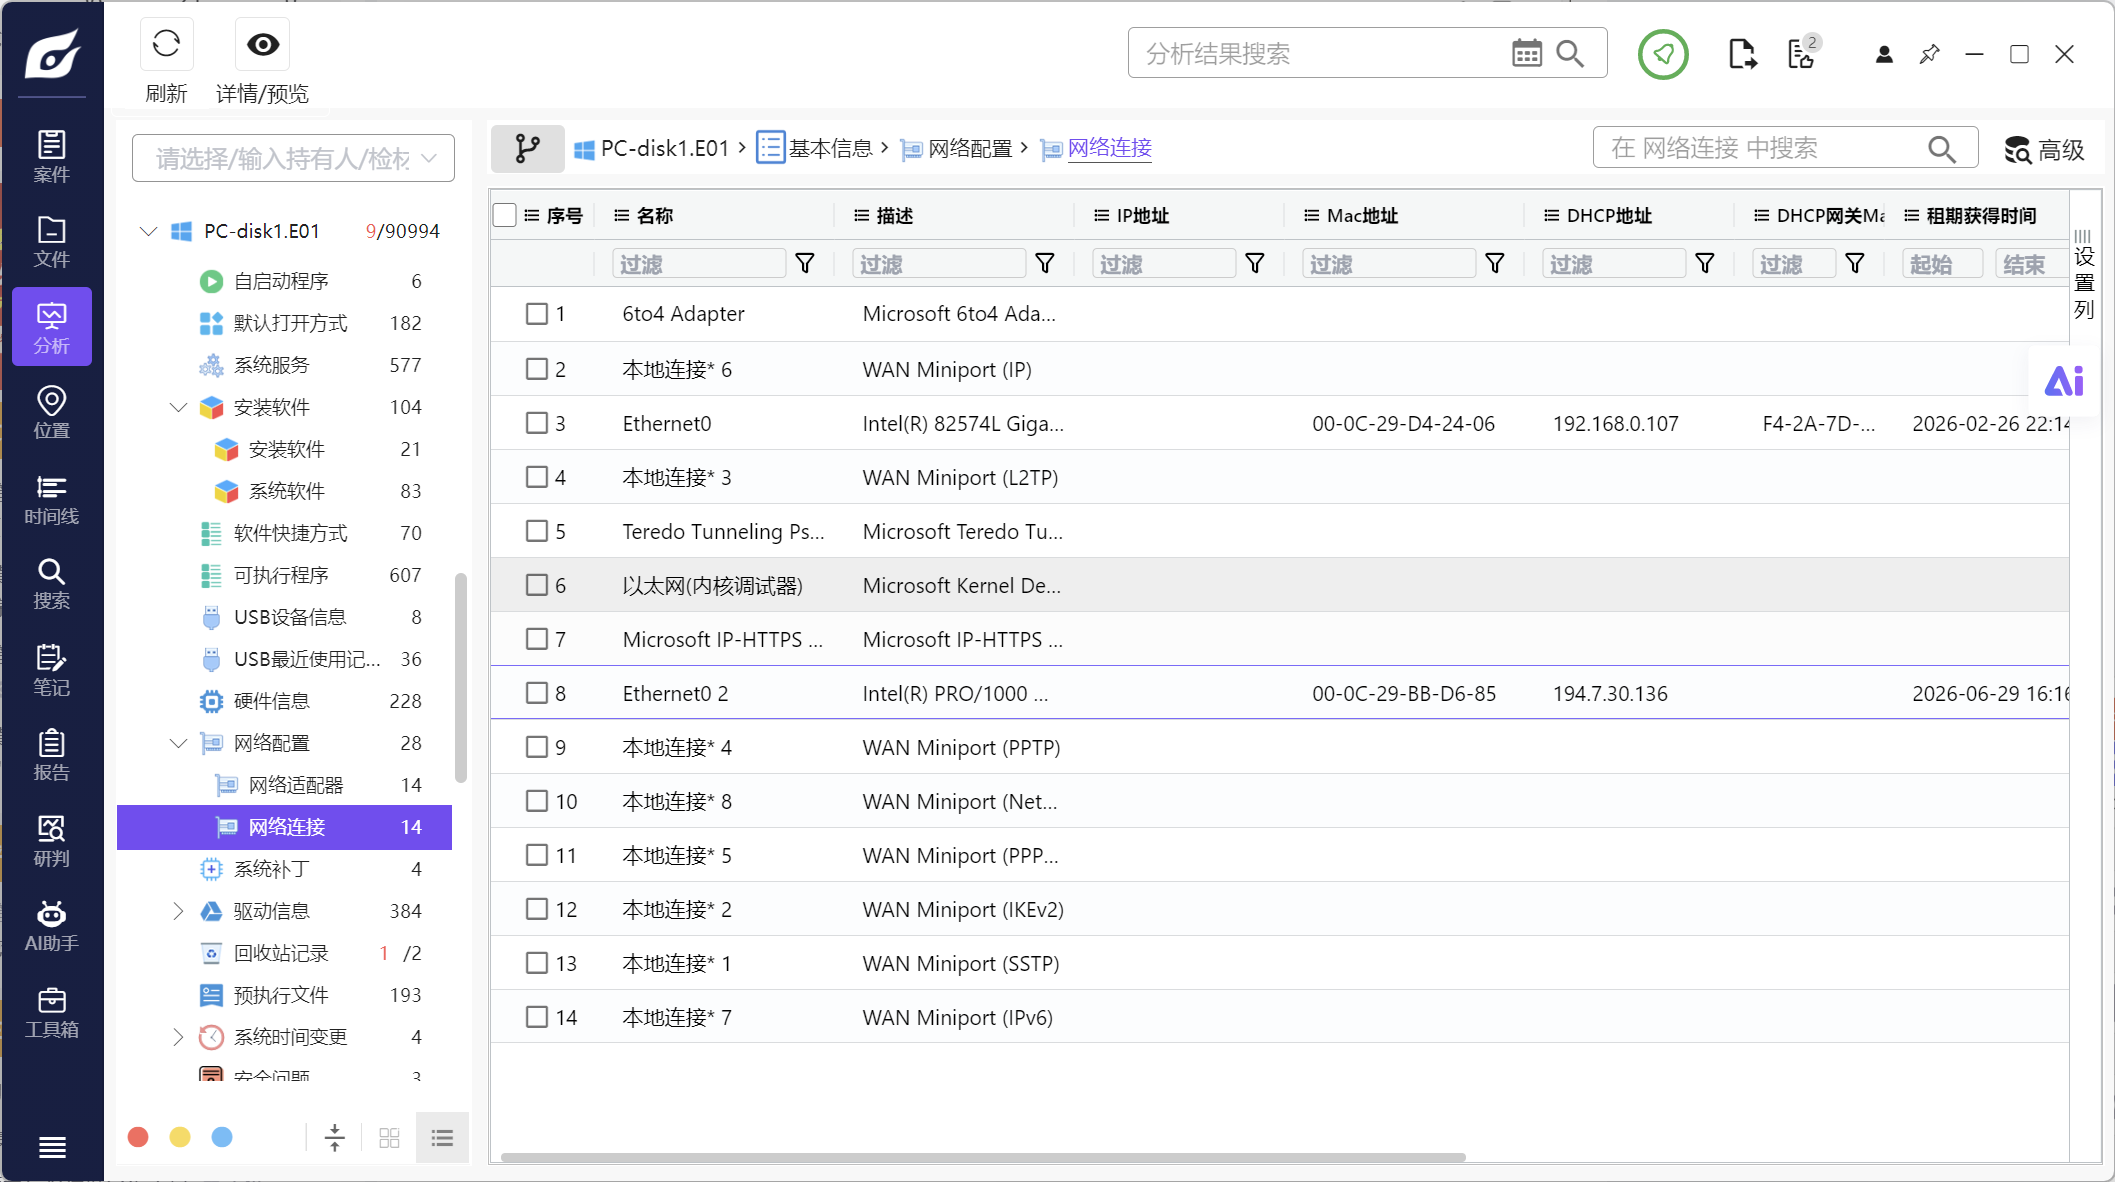
Task: Open the floating Ai assistant button
Action: 2064,381
